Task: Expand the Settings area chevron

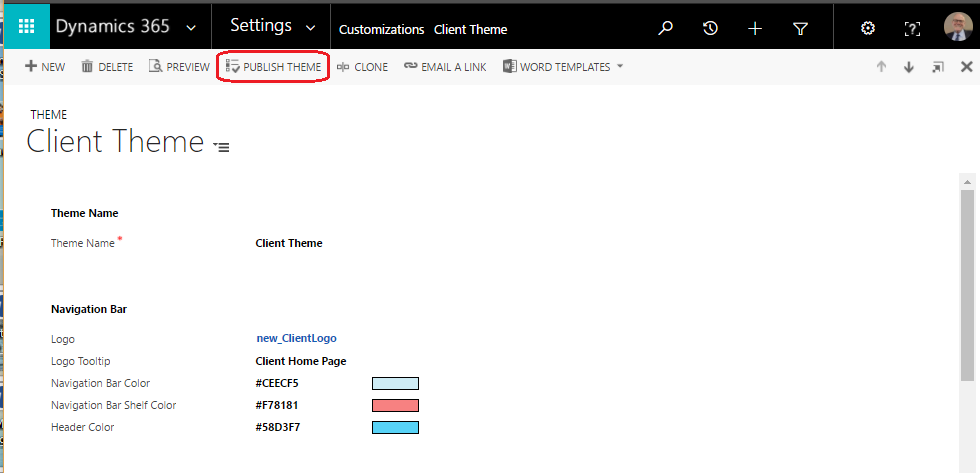Action: pyautogui.click(x=311, y=28)
